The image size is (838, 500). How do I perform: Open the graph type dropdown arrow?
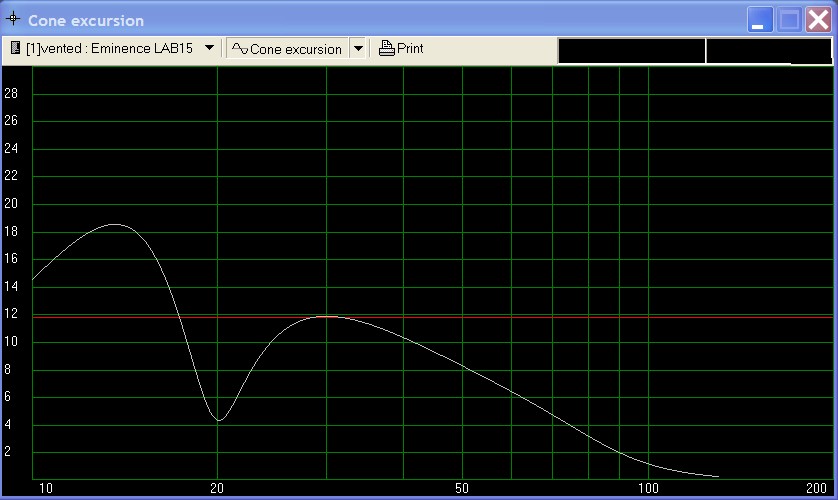point(357,49)
